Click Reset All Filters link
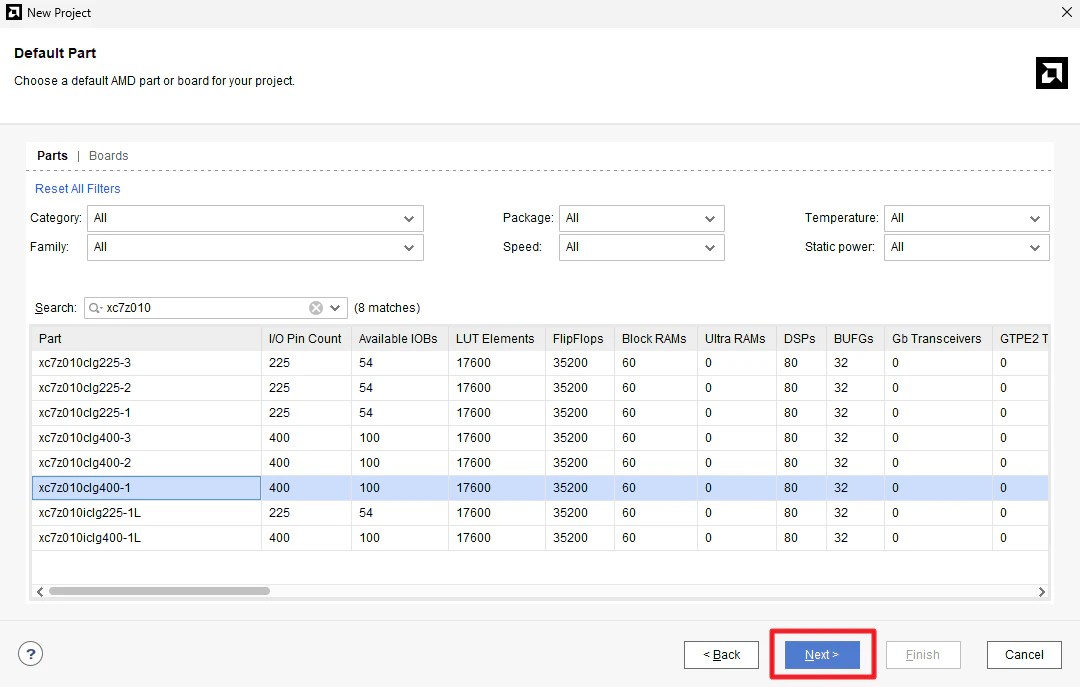 pyautogui.click(x=78, y=189)
